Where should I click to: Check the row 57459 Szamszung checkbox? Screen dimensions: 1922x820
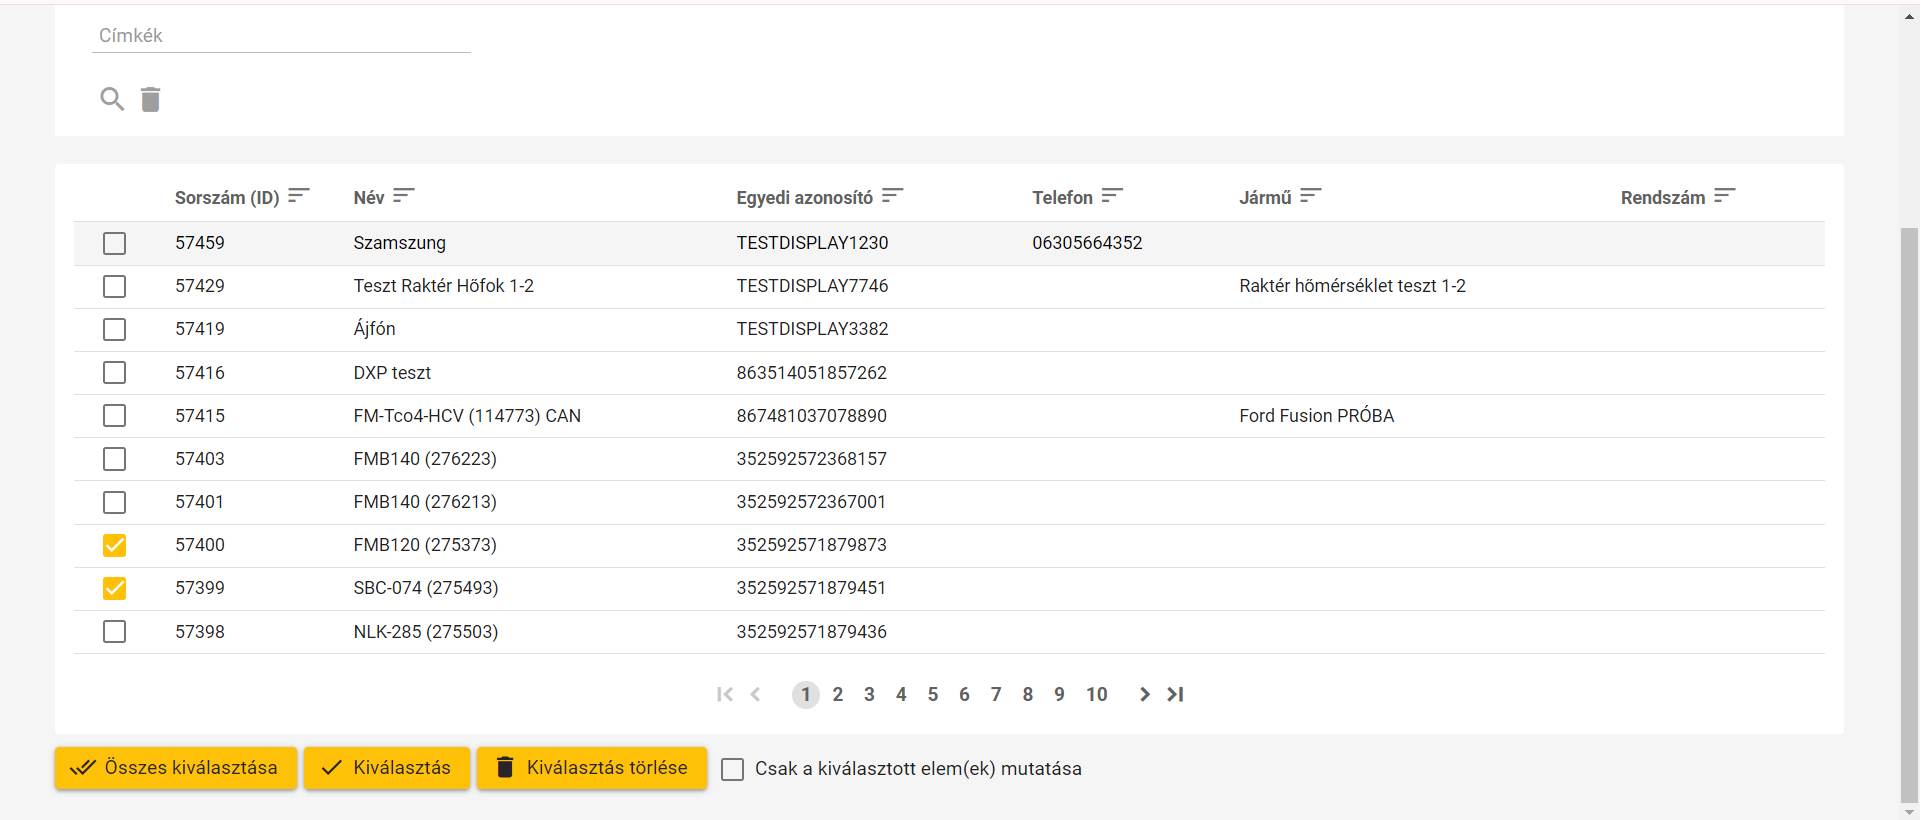[x=115, y=243]
